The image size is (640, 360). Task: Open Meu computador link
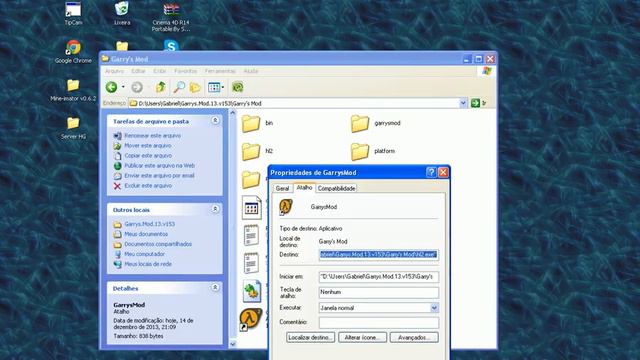(x=144, y=254)
